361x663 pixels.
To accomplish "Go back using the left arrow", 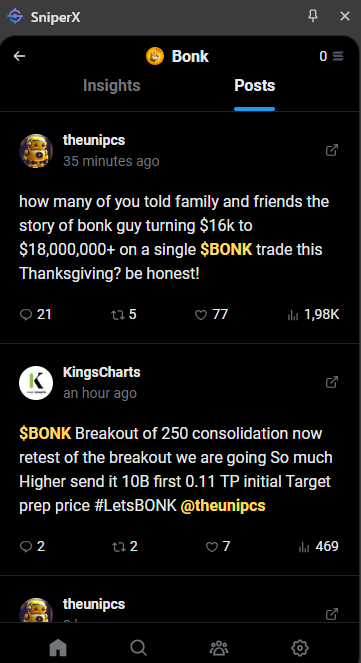I will click(19, 56).
